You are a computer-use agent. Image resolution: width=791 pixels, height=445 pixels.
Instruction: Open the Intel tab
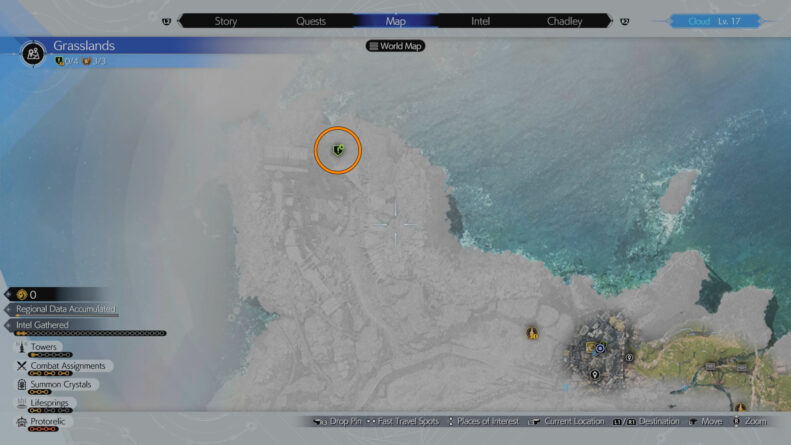pos(480,21)
